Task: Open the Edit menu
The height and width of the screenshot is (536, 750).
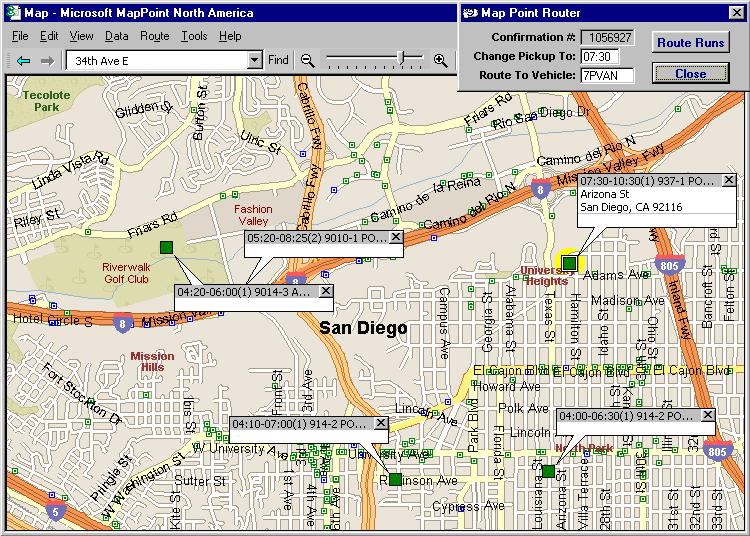Action: pyautogui.click(x=49, y=36)
